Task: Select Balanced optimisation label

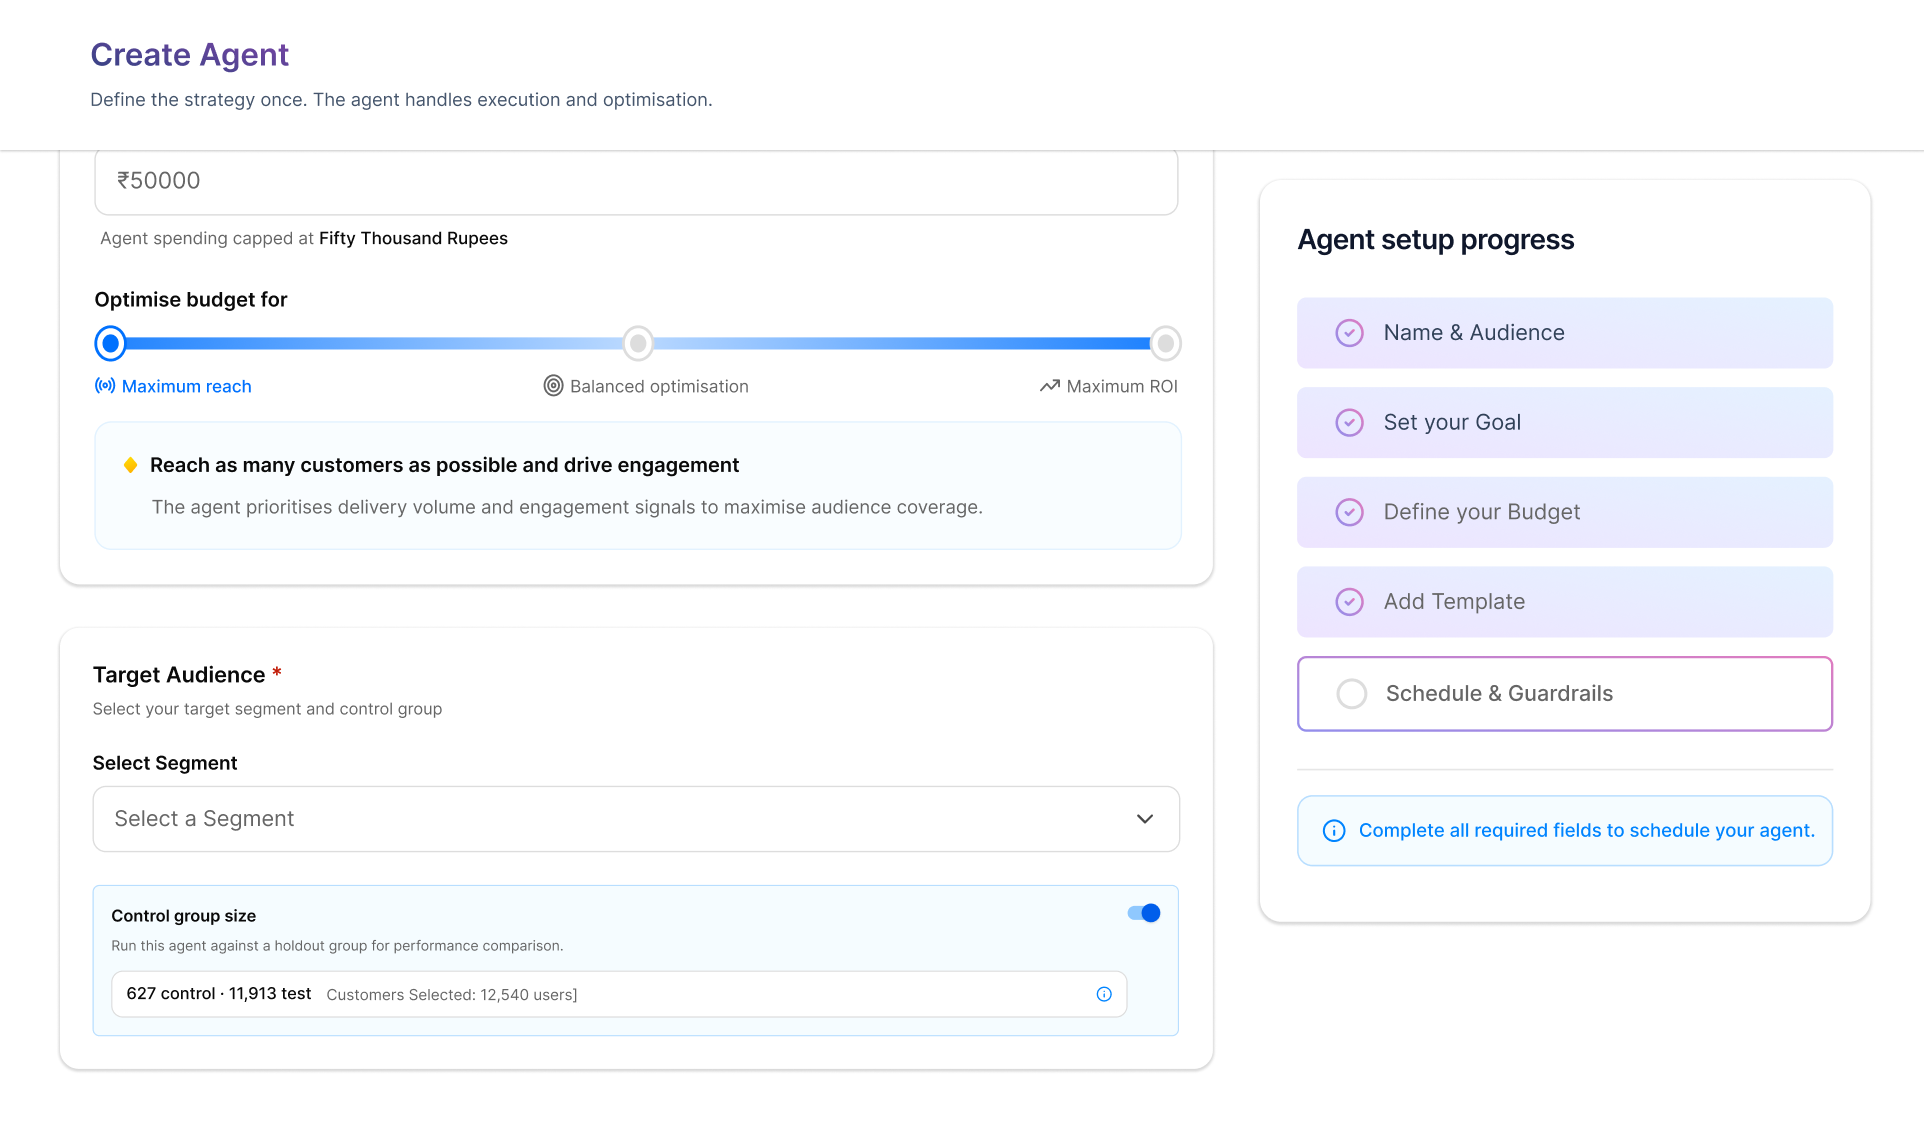Action: coord(659,386)
